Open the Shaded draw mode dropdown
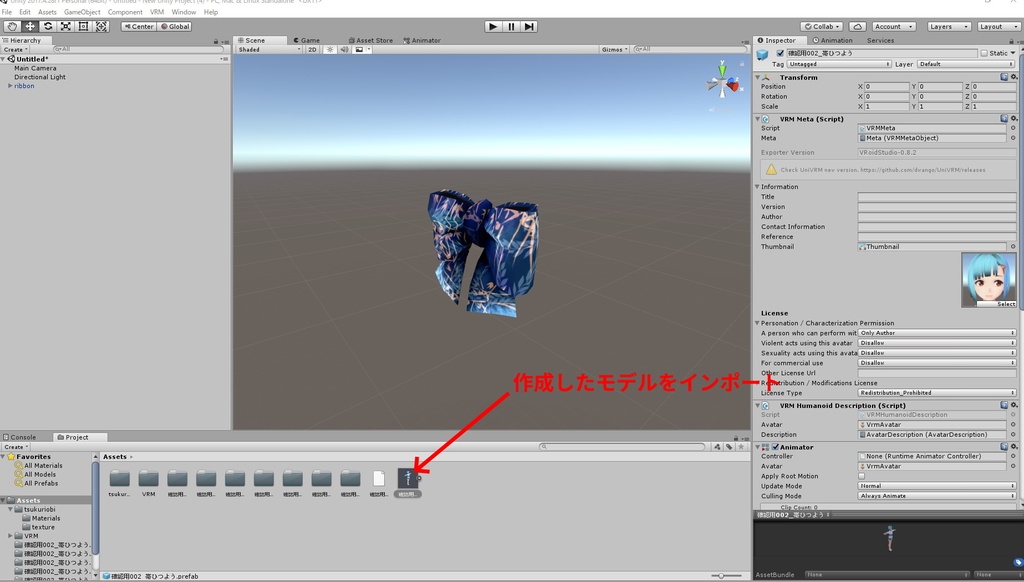The height and width of the screenshot is (582, 1024). click(269, 50)
